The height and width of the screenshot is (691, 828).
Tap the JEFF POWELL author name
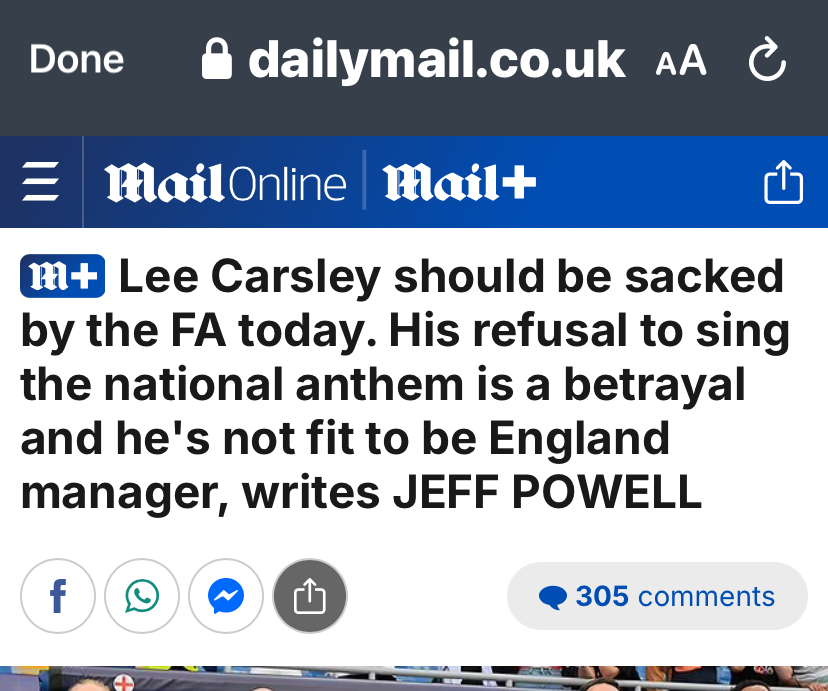548,492
